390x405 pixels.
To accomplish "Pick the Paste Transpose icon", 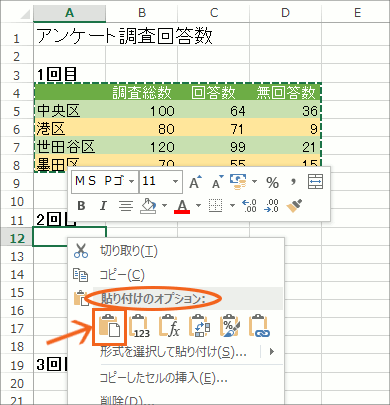I will click(199, 326).
